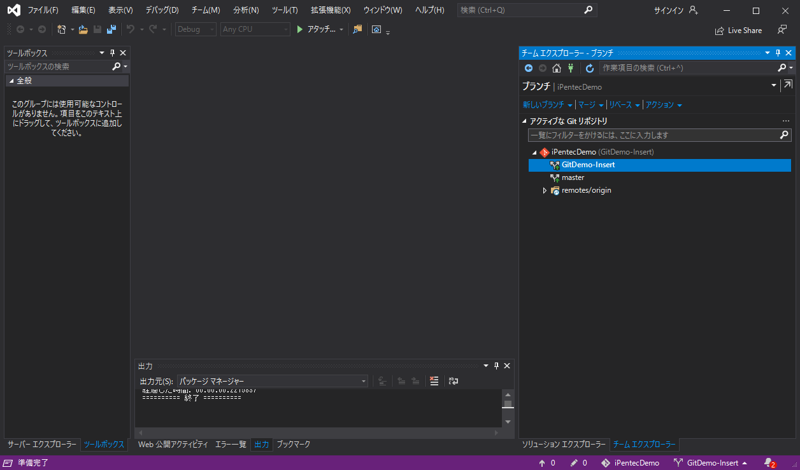Viewport: 800px width, 470px height.
Task: Switch to the Bookmarks tab
Action: point(293,444)
